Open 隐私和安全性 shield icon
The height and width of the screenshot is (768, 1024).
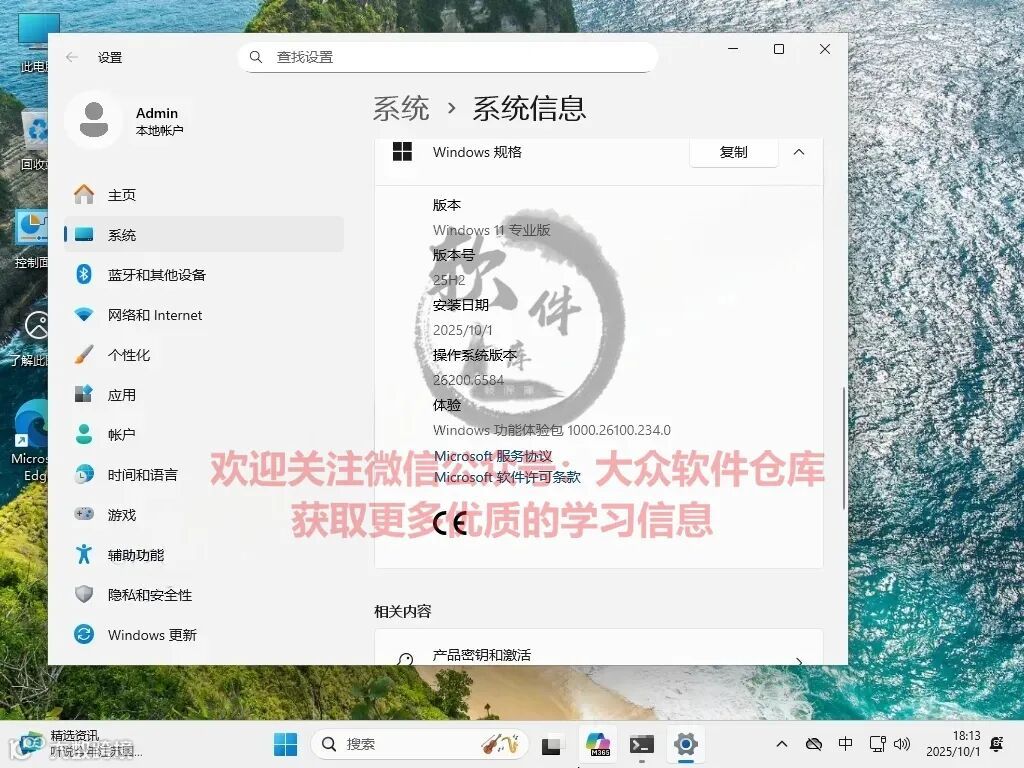click(84, 594)
